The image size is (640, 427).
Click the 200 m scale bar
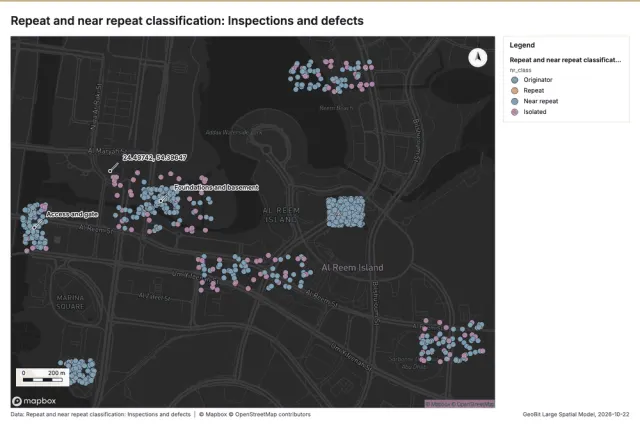pos(42,377)
